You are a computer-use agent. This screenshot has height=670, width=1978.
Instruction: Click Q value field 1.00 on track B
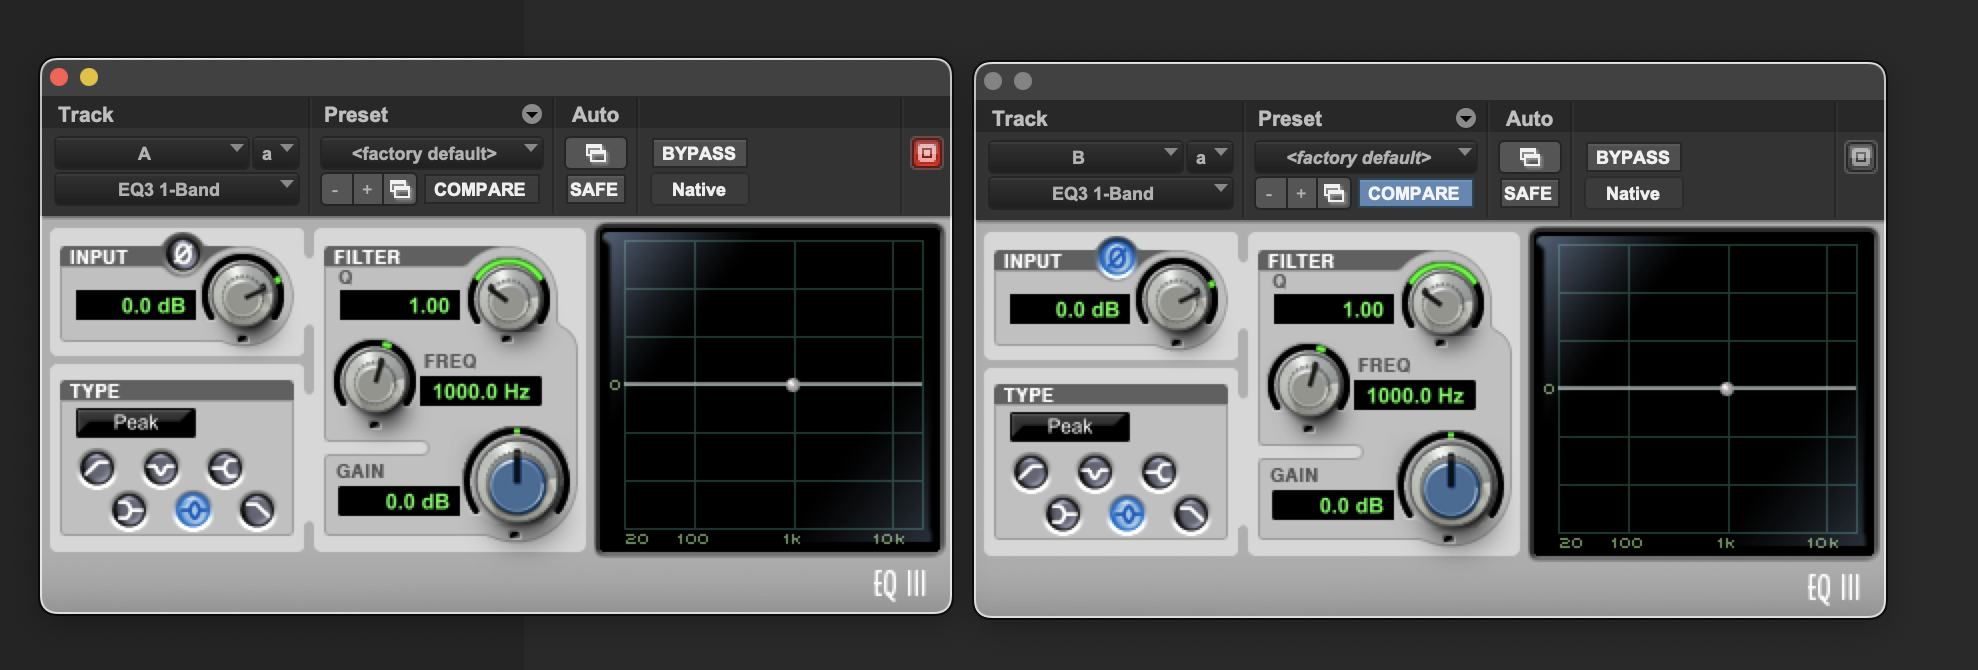coord(1334,309)
